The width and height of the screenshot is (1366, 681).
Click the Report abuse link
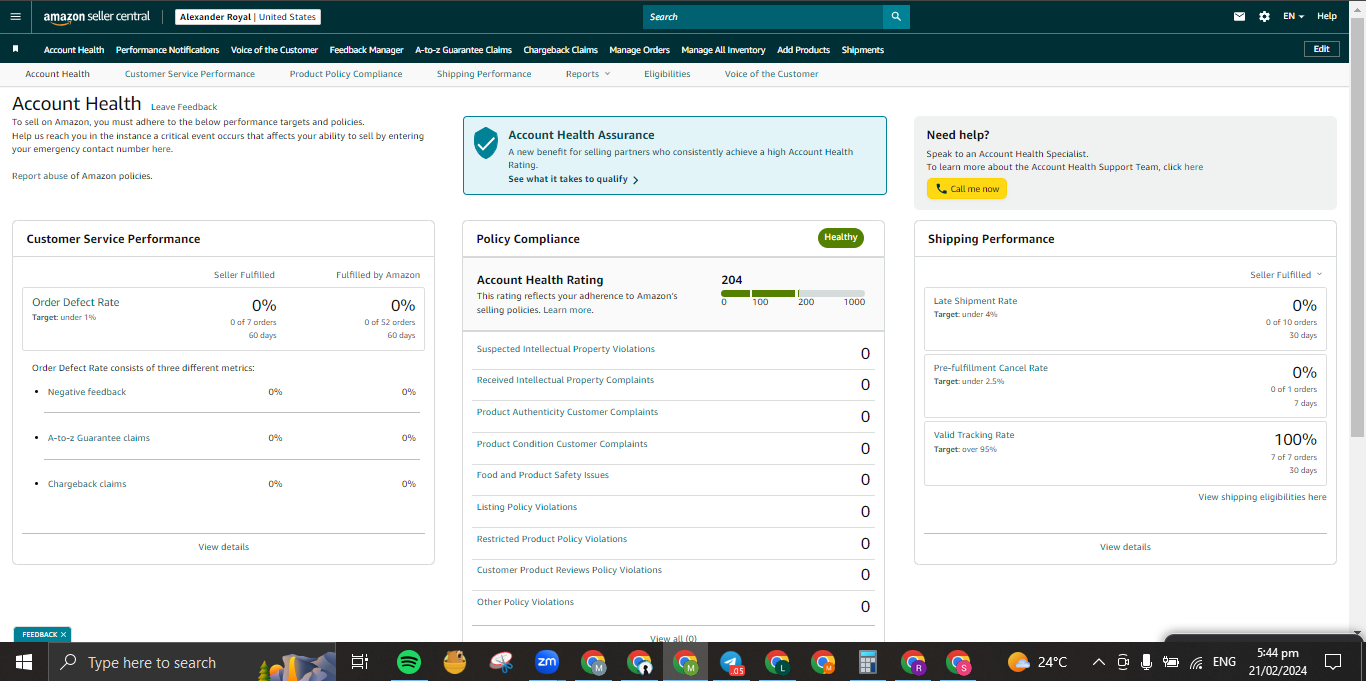click(x=40, y=176)
